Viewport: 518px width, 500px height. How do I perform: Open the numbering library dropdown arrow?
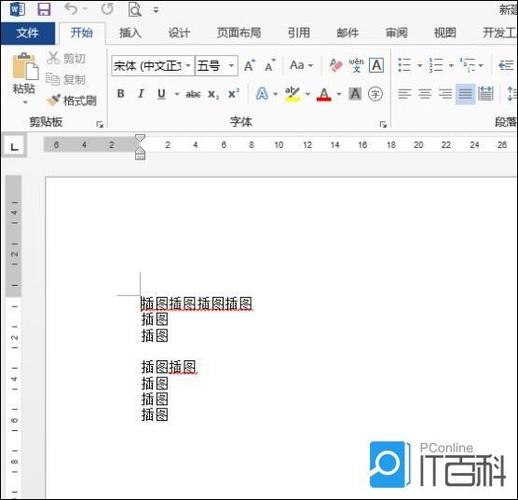point(451,65)
